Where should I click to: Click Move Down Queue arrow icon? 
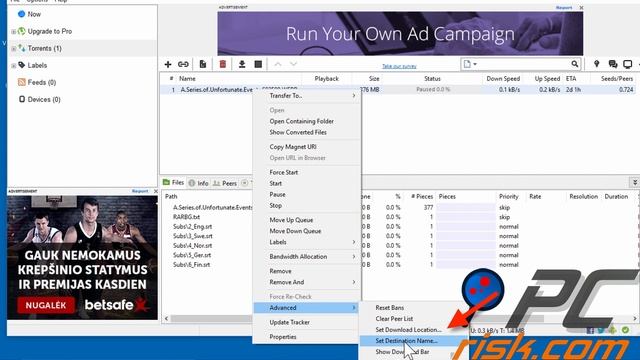coord(293,64)
